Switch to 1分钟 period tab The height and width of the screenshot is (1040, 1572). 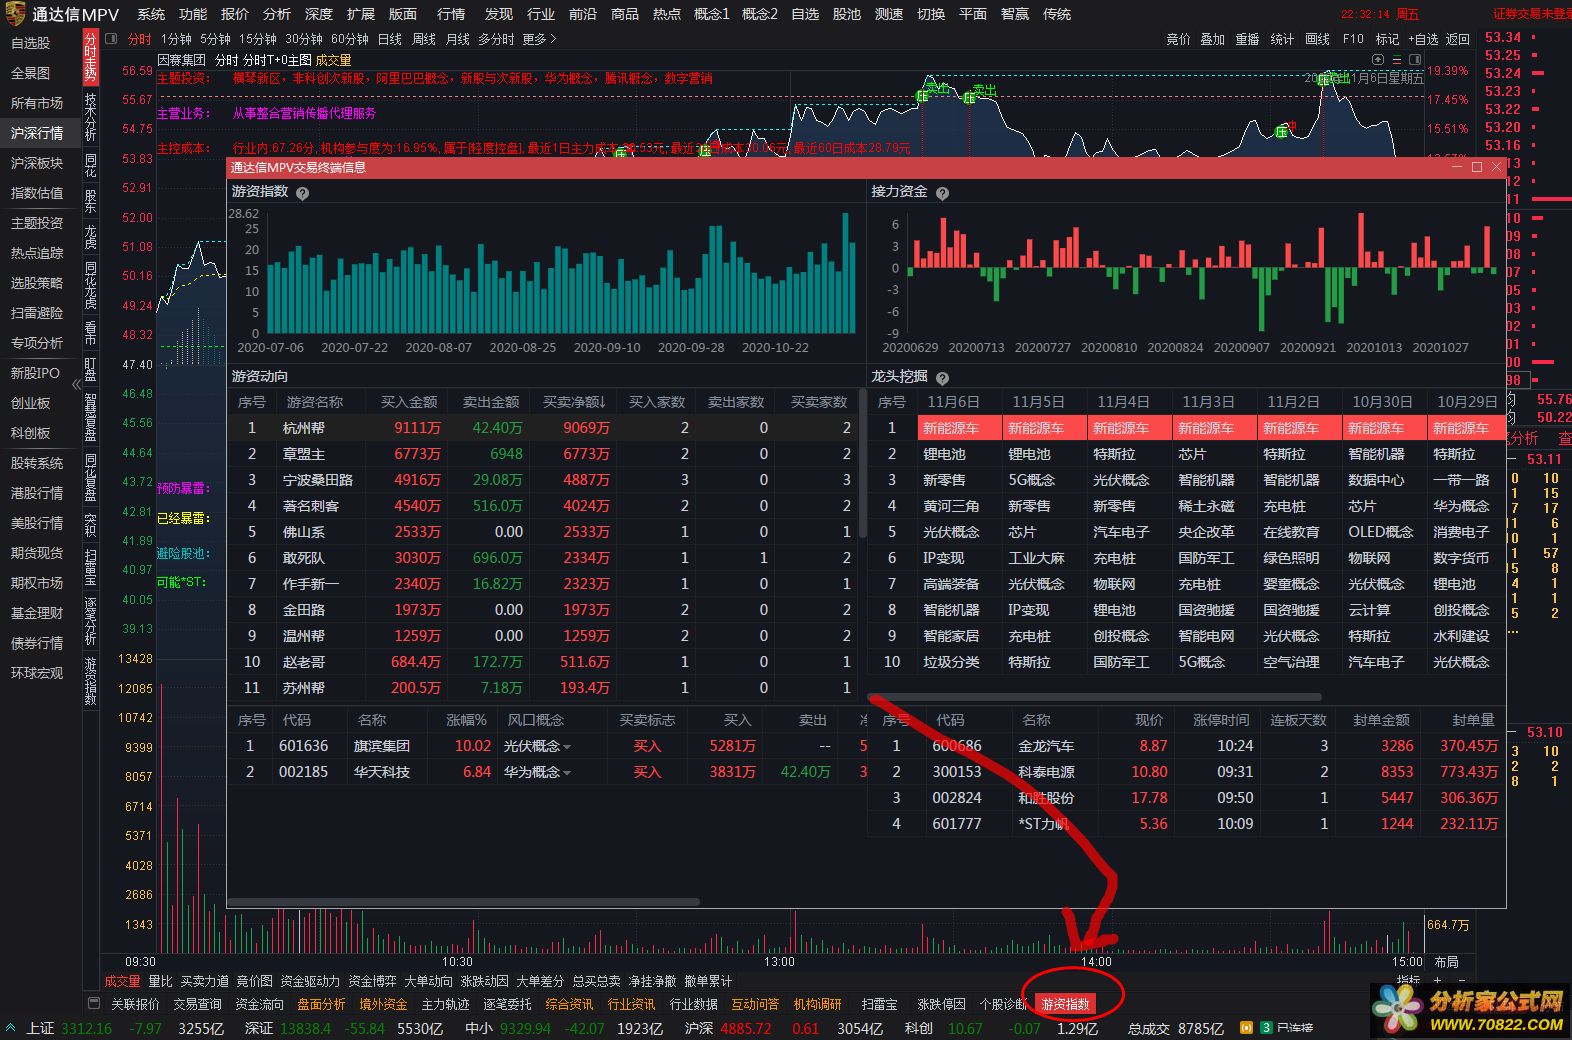pos(176,39)
